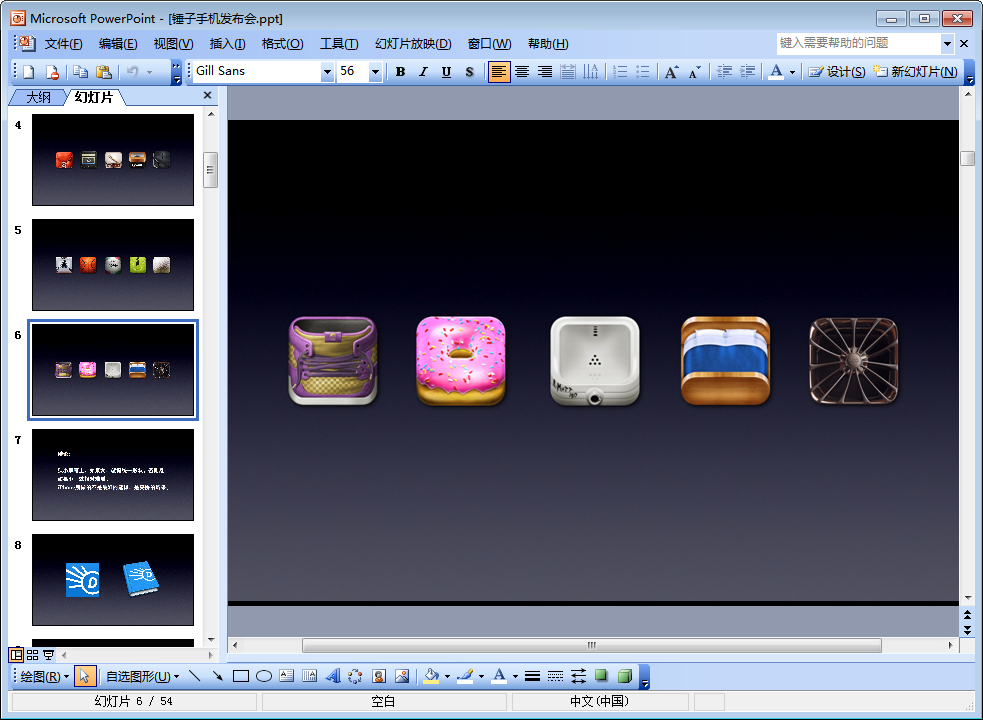This screenshot has width=983, height=720.
Task: Open 3-D style options
Action: [x=624, y=676]
